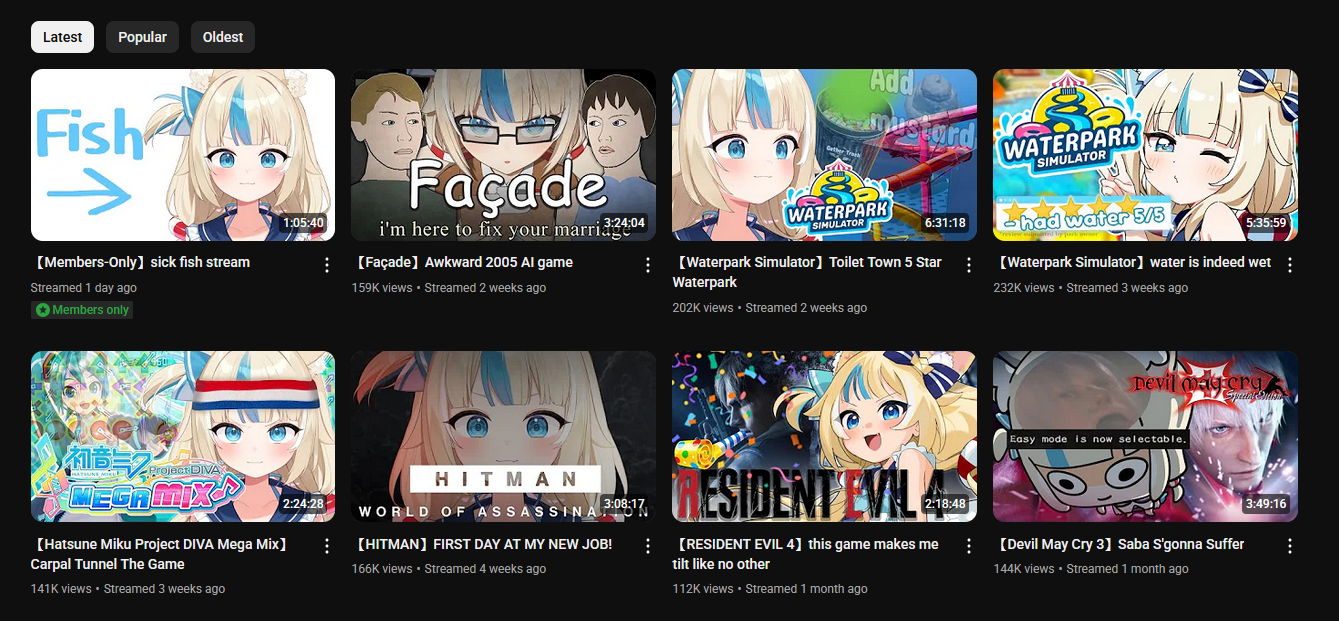This screenshot has width=1339, height=621.
Task: Open kebab menu for water is indeed wet
Action: [1290, 265]
